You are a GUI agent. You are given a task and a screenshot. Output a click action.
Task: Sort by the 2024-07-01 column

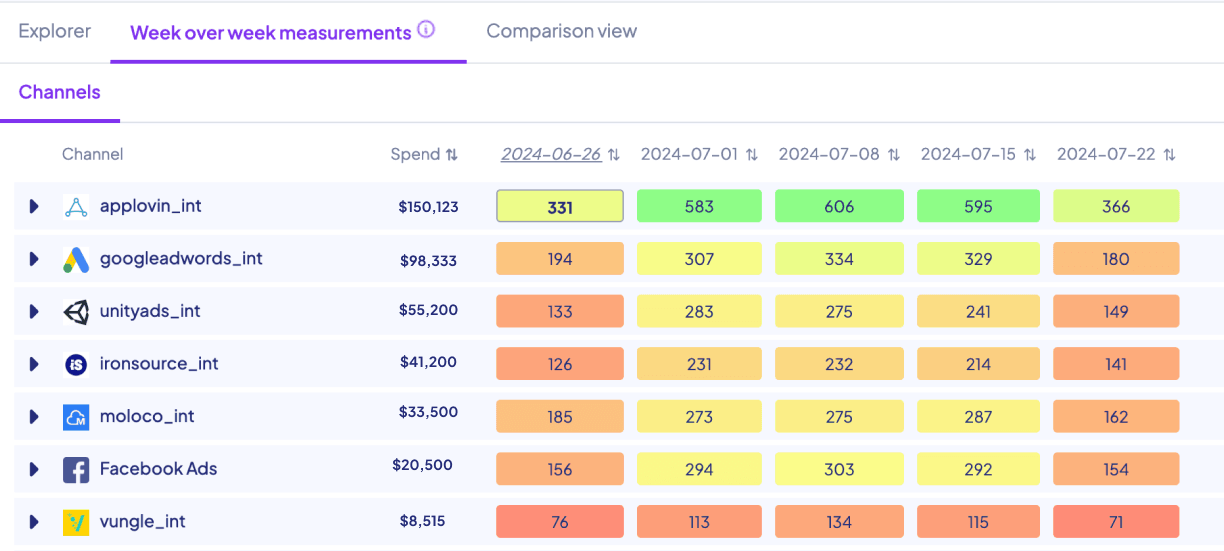click(752, 155)
